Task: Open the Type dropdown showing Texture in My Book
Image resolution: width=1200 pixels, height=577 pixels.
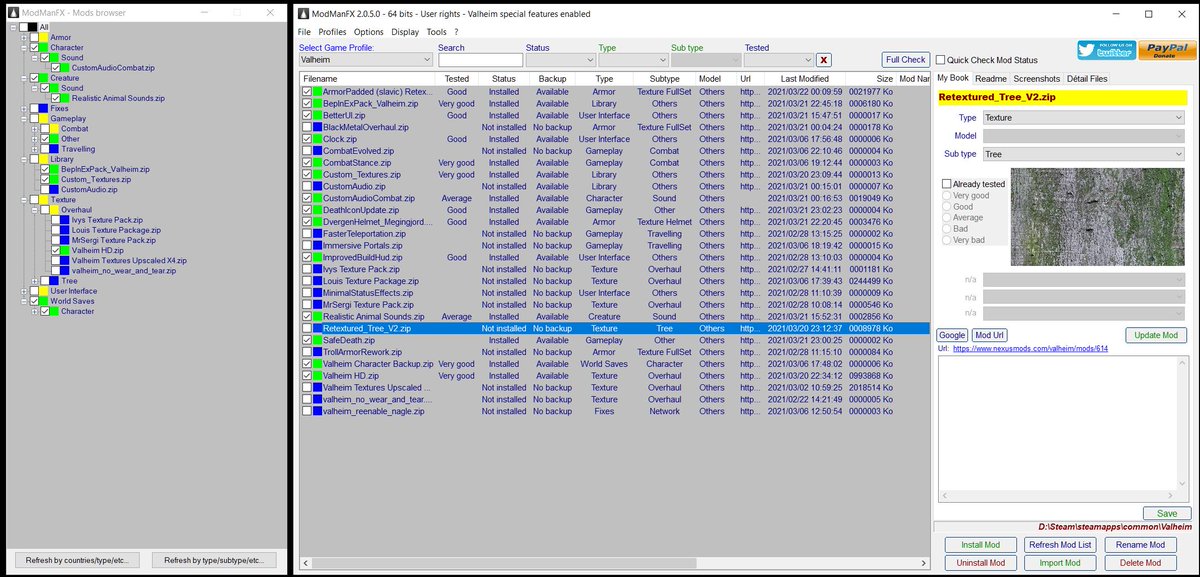Action: coord(1083,117)
